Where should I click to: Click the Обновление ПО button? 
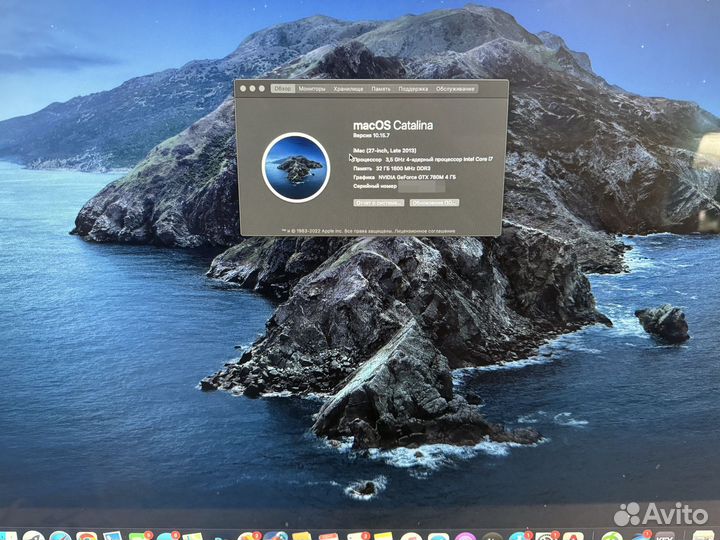(434, 202)
